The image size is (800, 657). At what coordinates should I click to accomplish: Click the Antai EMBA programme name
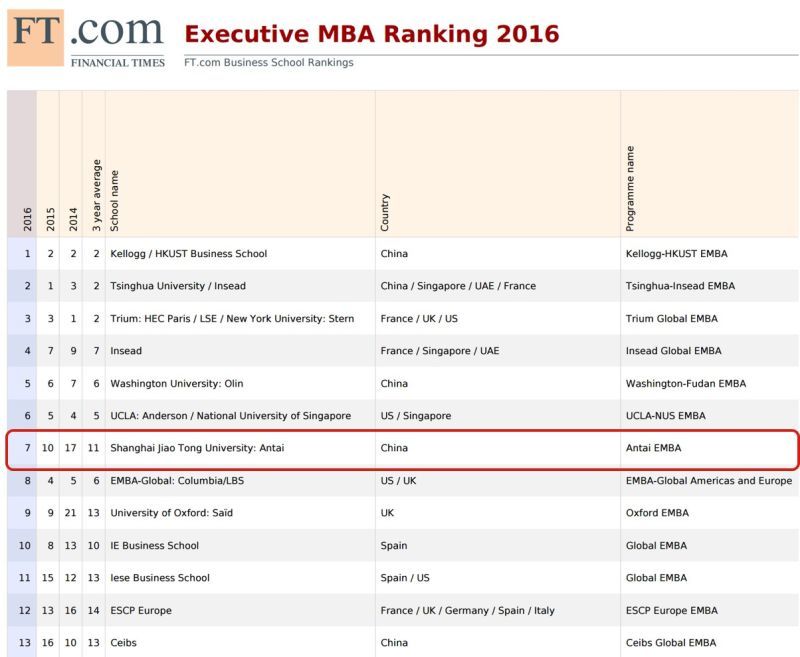(x=653, y=448)
